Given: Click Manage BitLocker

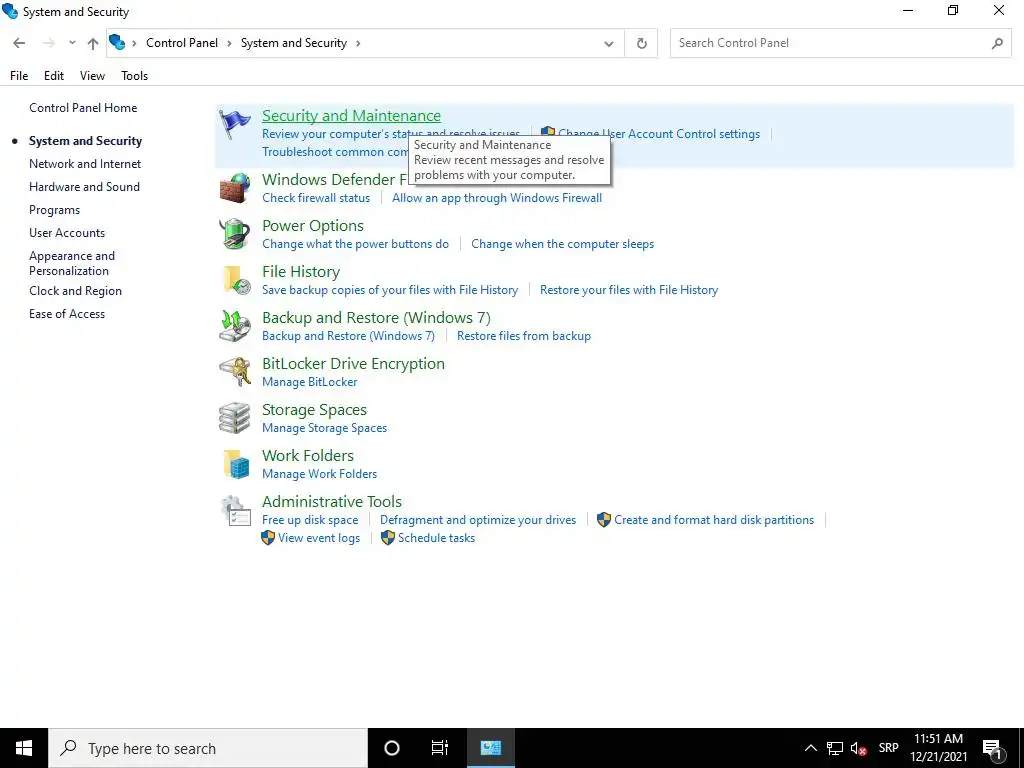Looking at the screenshot, I should [310, 382].
